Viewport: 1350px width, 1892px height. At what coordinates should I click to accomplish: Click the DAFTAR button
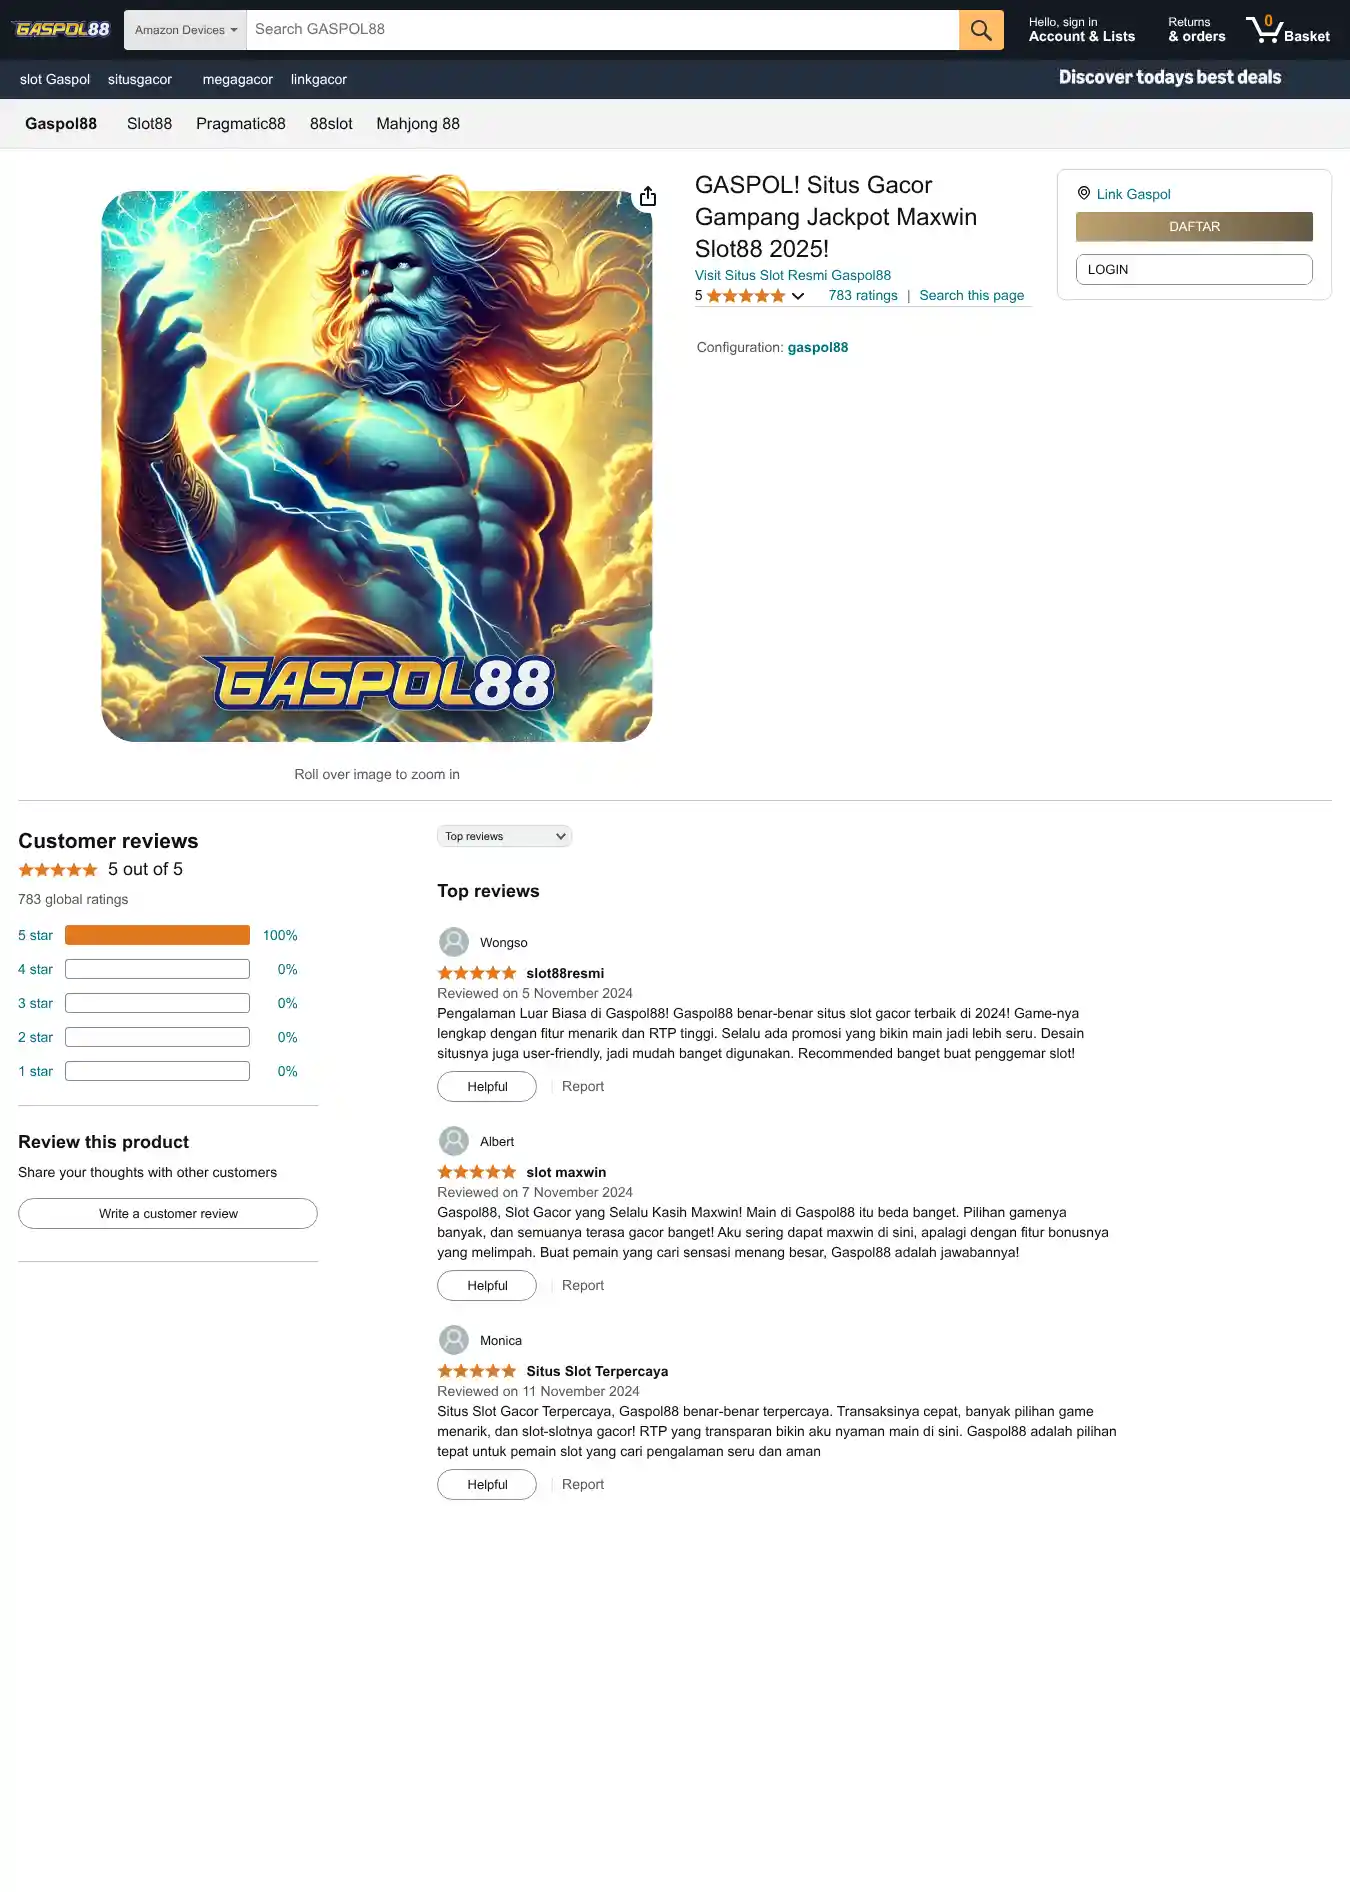coord(1194,227)
